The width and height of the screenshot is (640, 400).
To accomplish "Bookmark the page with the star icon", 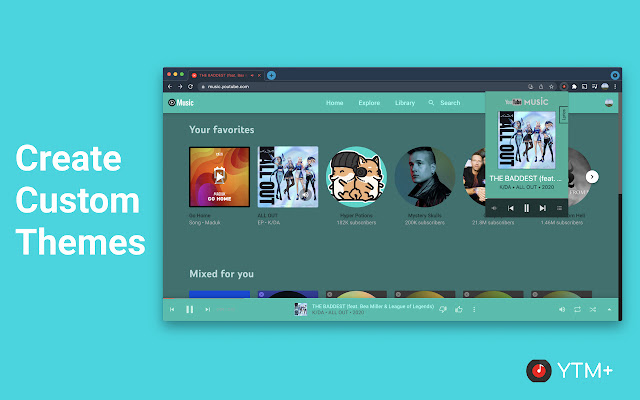I will click(551, 87).
